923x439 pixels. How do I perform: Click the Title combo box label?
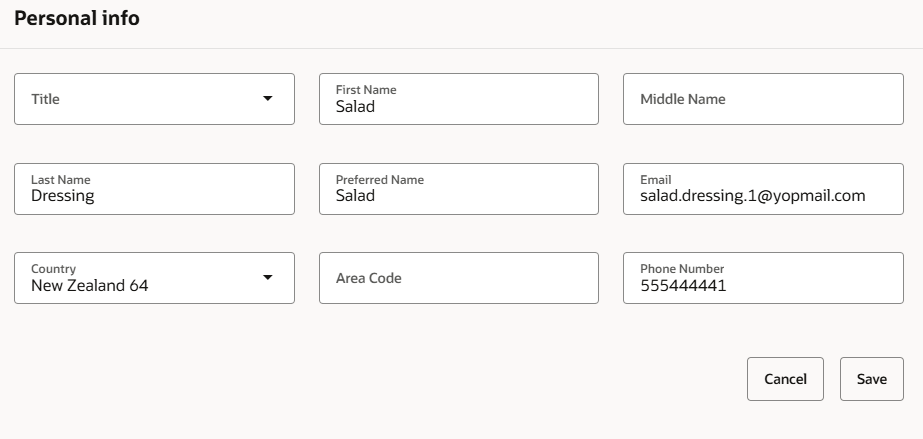(46, 99)
